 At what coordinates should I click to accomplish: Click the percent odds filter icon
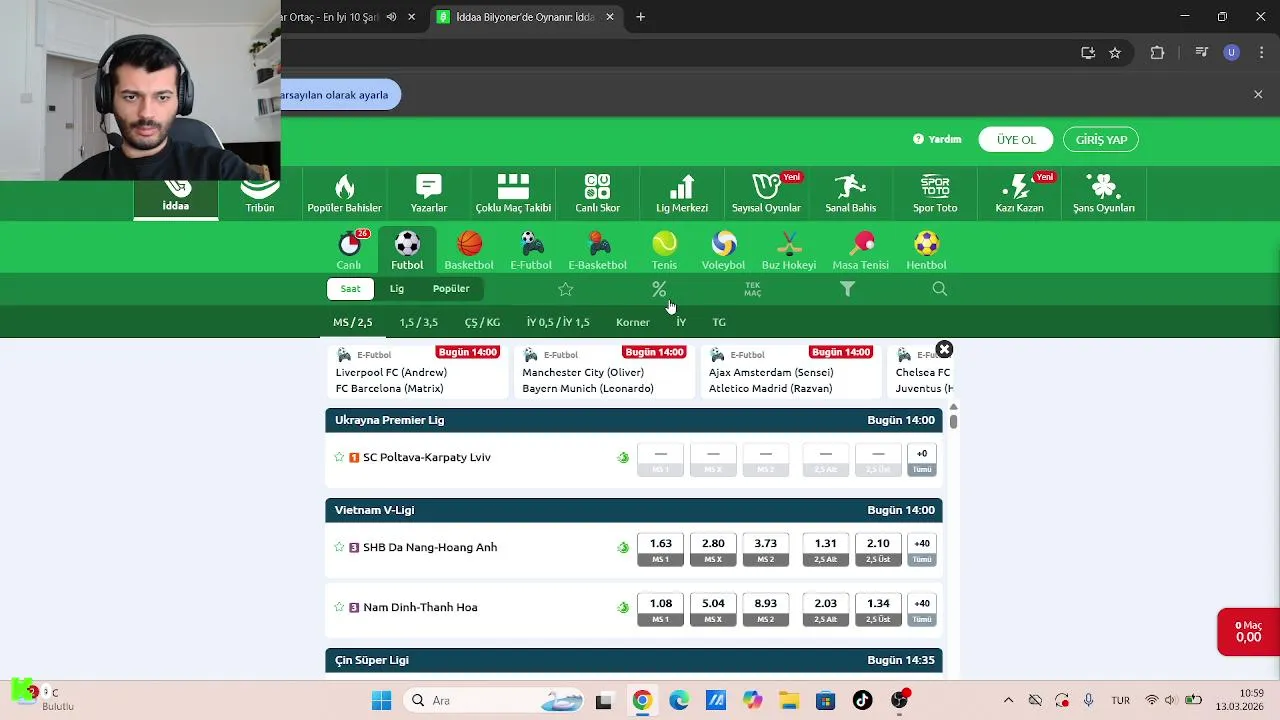pos(659,289)
